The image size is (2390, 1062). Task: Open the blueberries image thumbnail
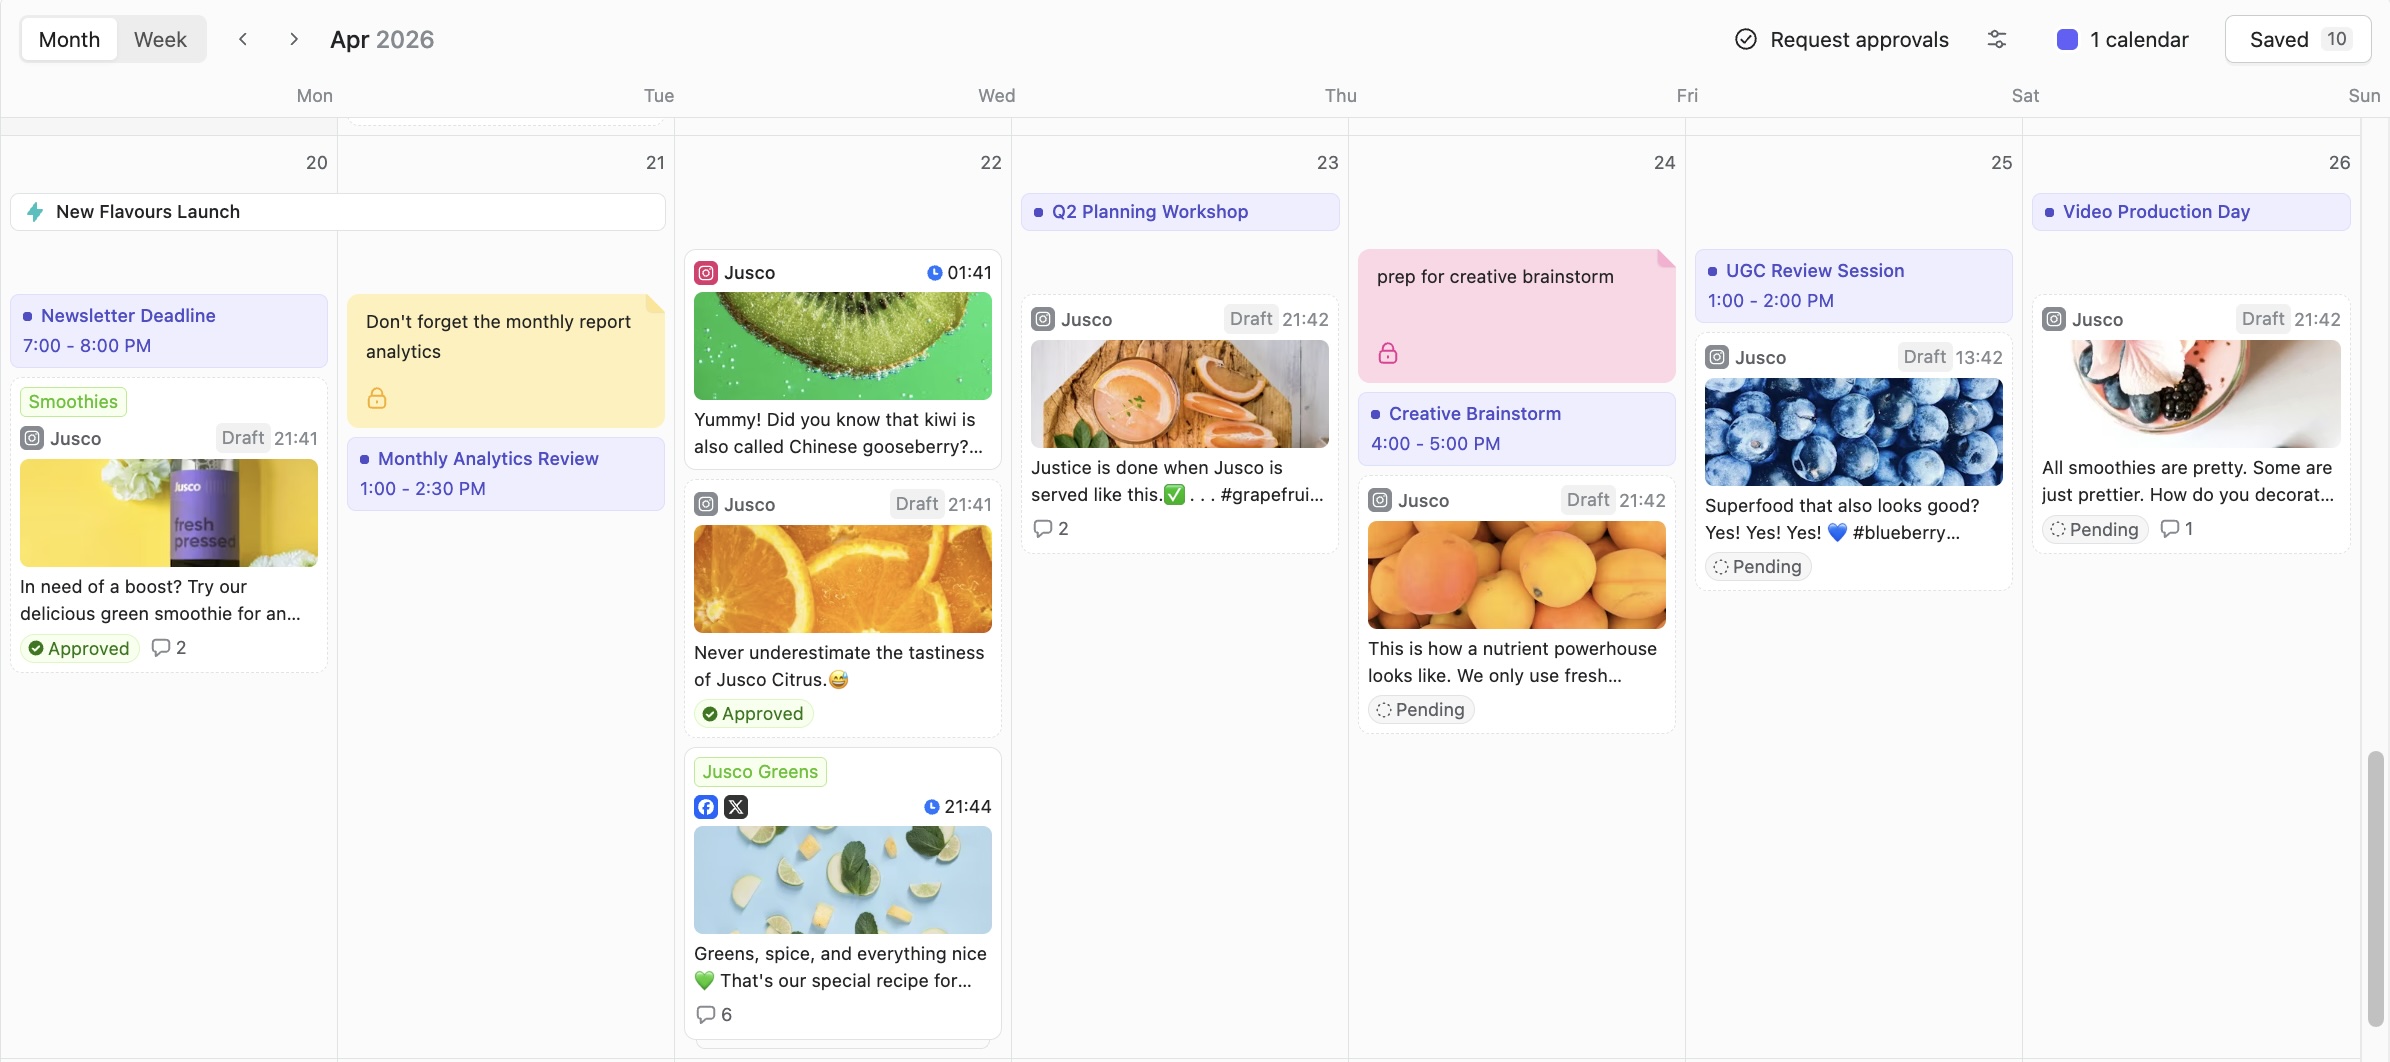1854,432
